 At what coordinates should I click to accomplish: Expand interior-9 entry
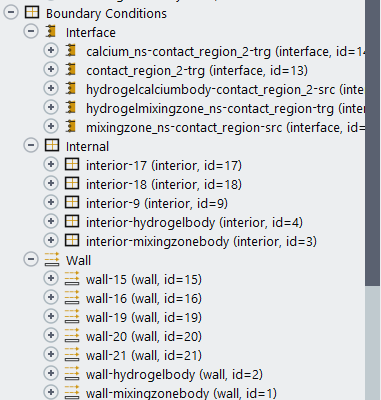(51, 203)
